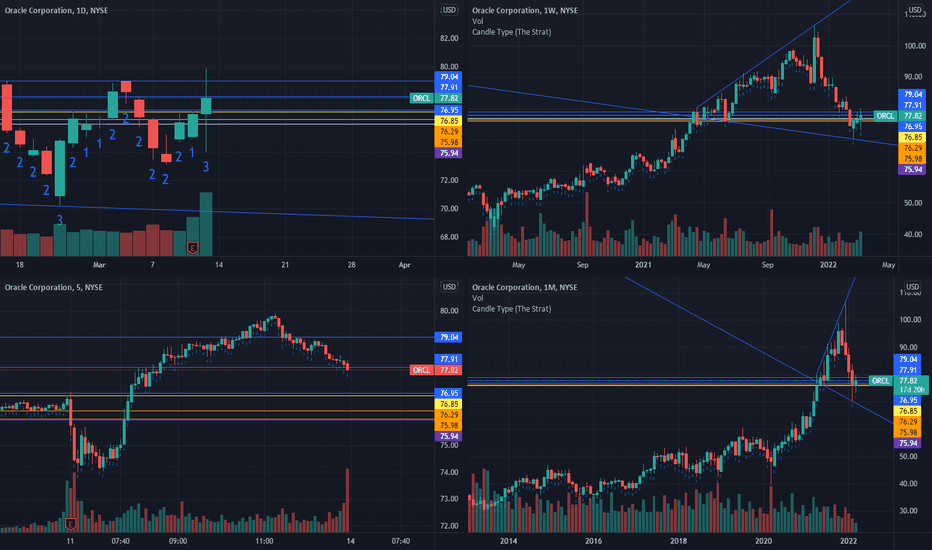
Task: Click the '11:00' label on the 5-minute time axis
Action: (x=265, y=541)
